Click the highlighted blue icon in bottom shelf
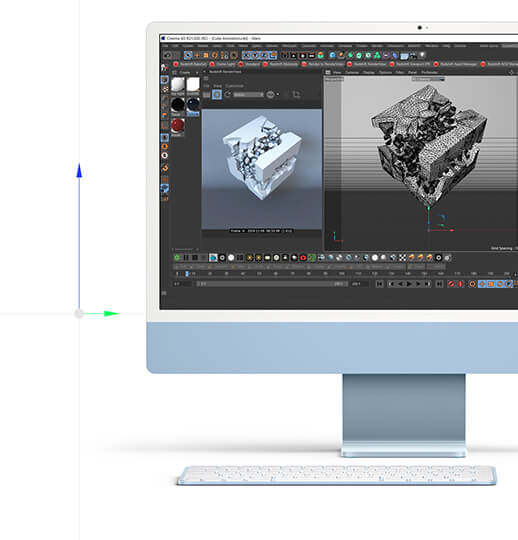This screenshot has width=518, height=540. tap(213, 258)
